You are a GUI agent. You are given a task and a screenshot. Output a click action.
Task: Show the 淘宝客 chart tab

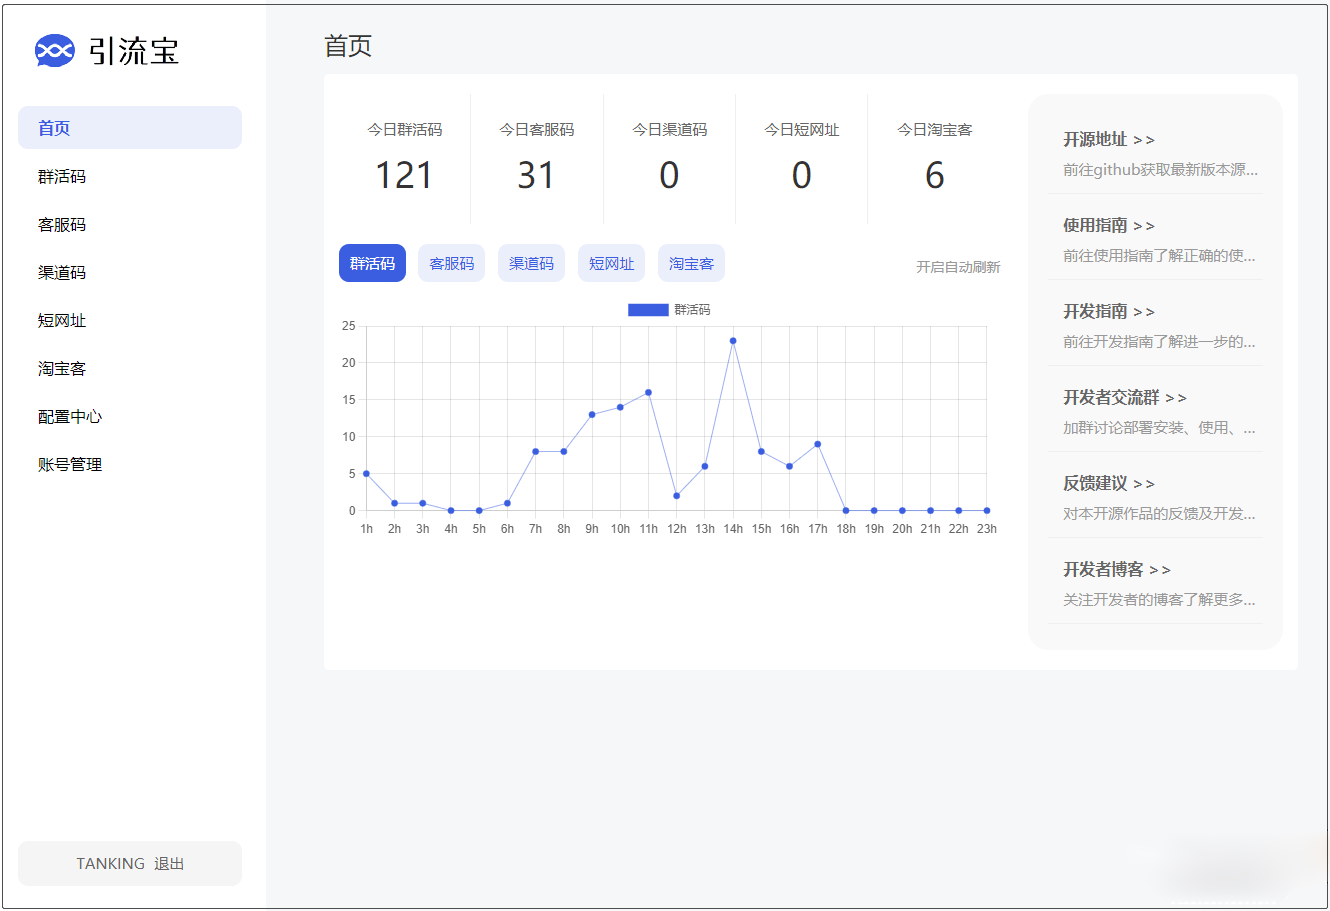tap(691, 264)
